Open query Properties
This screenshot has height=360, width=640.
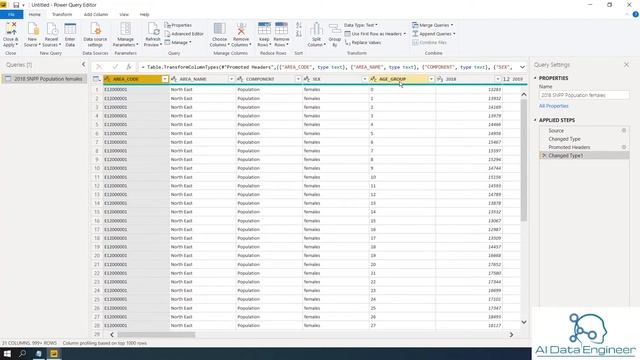(x=178, y=25)
